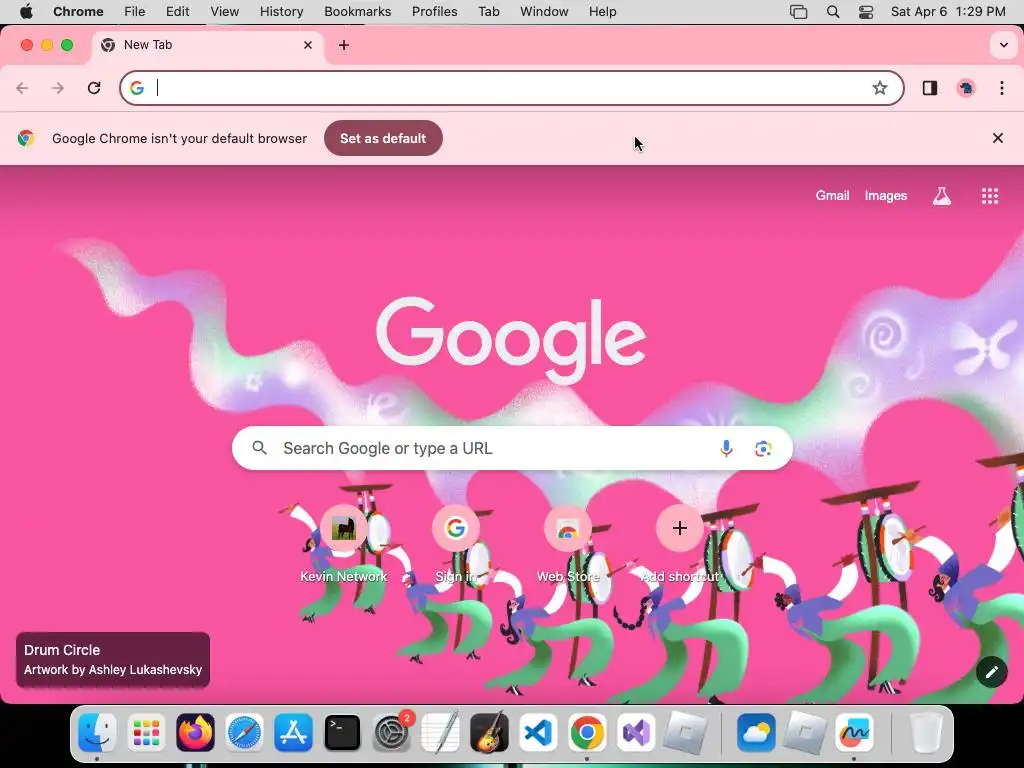1024x768 pixels.
Task: Open Control Center in menu bar
Action: coord(866,12)
